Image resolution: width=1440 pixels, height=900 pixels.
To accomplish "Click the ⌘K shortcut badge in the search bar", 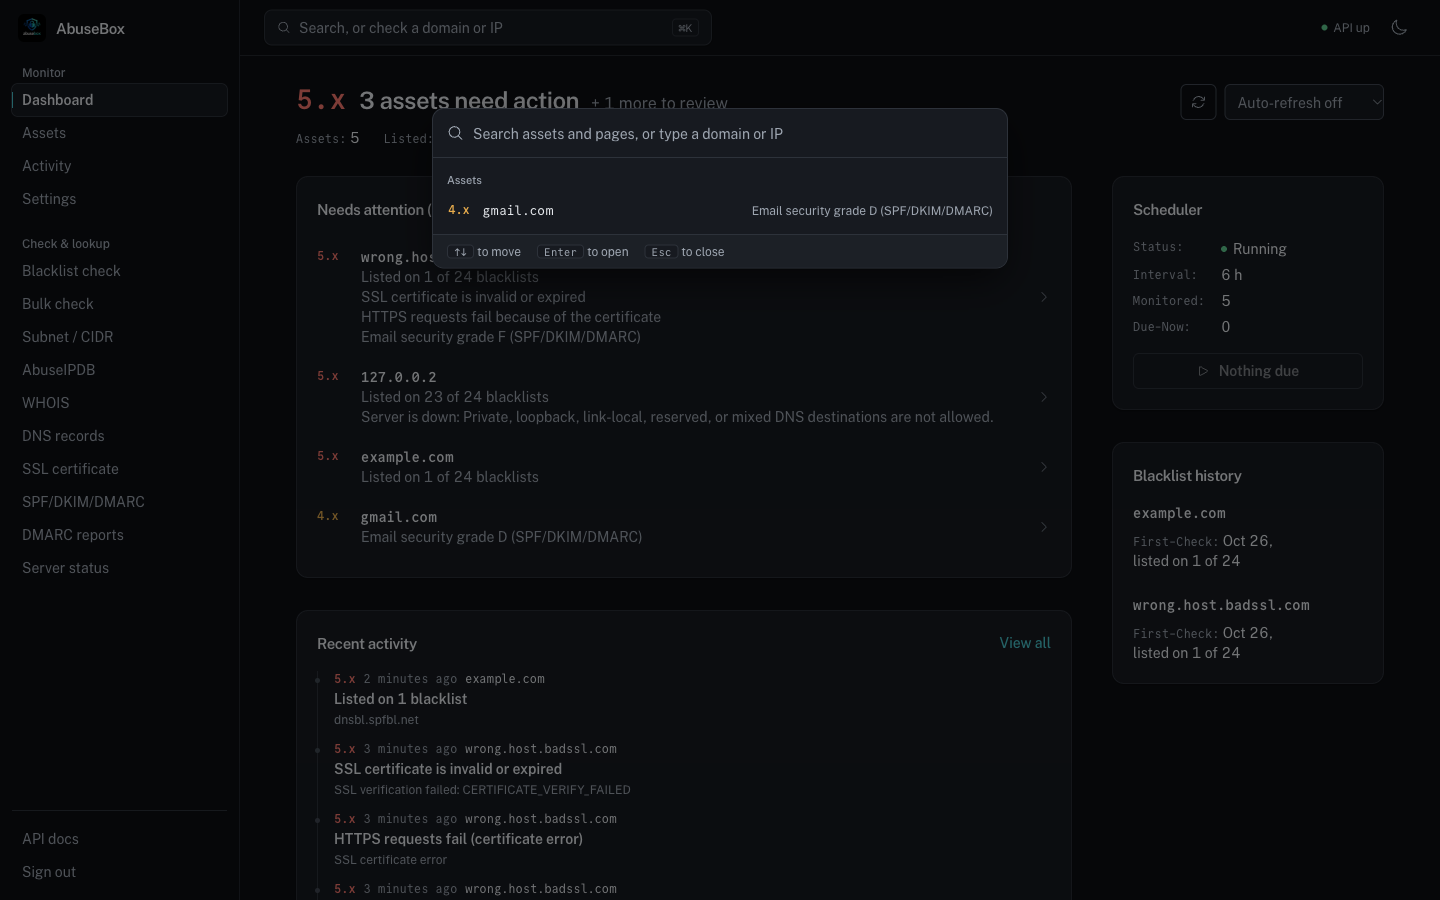I will tap(685, 28).
